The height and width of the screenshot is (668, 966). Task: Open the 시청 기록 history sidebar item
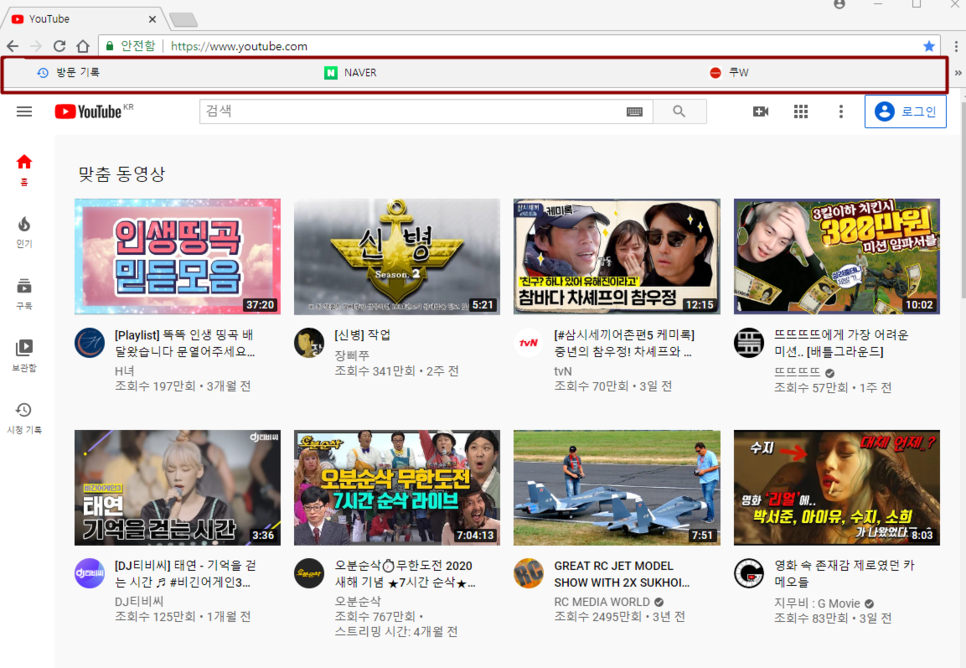tap(24, 417)
